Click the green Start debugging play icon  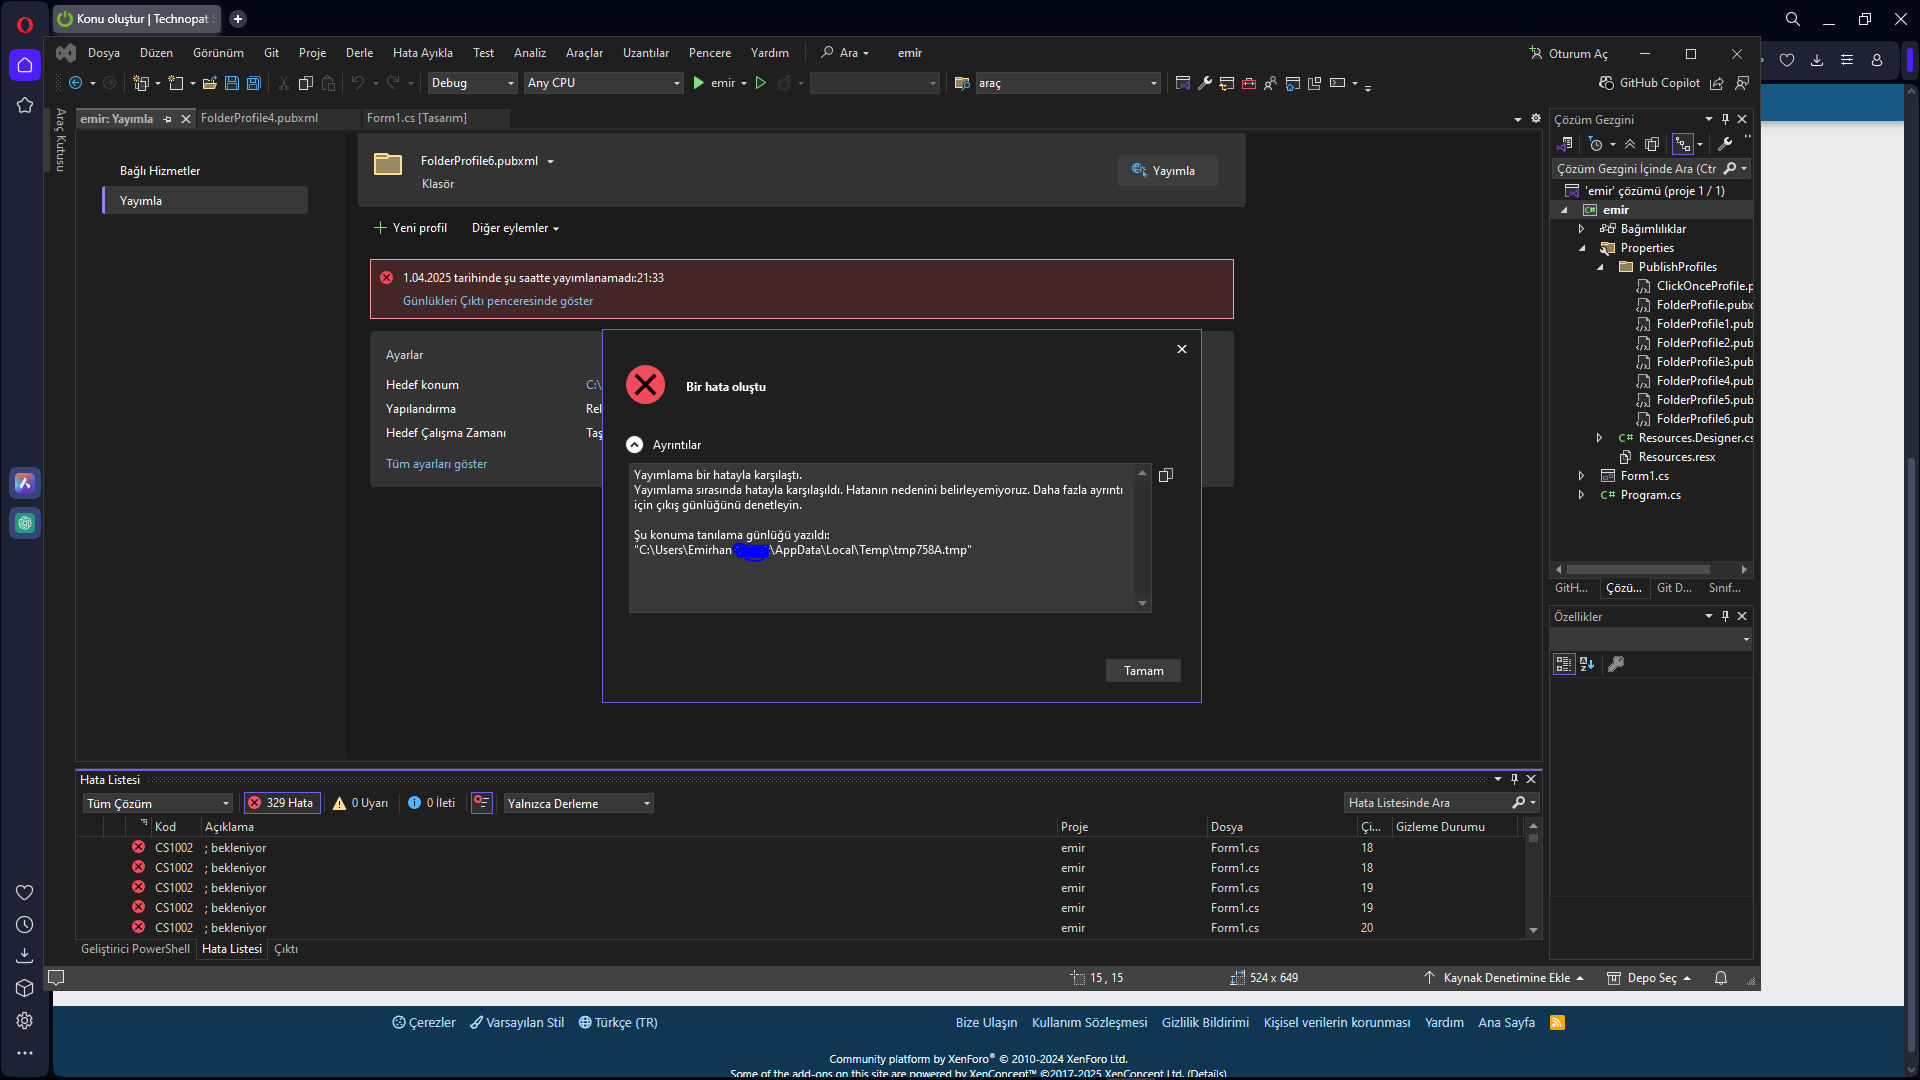tap(699, 83)
